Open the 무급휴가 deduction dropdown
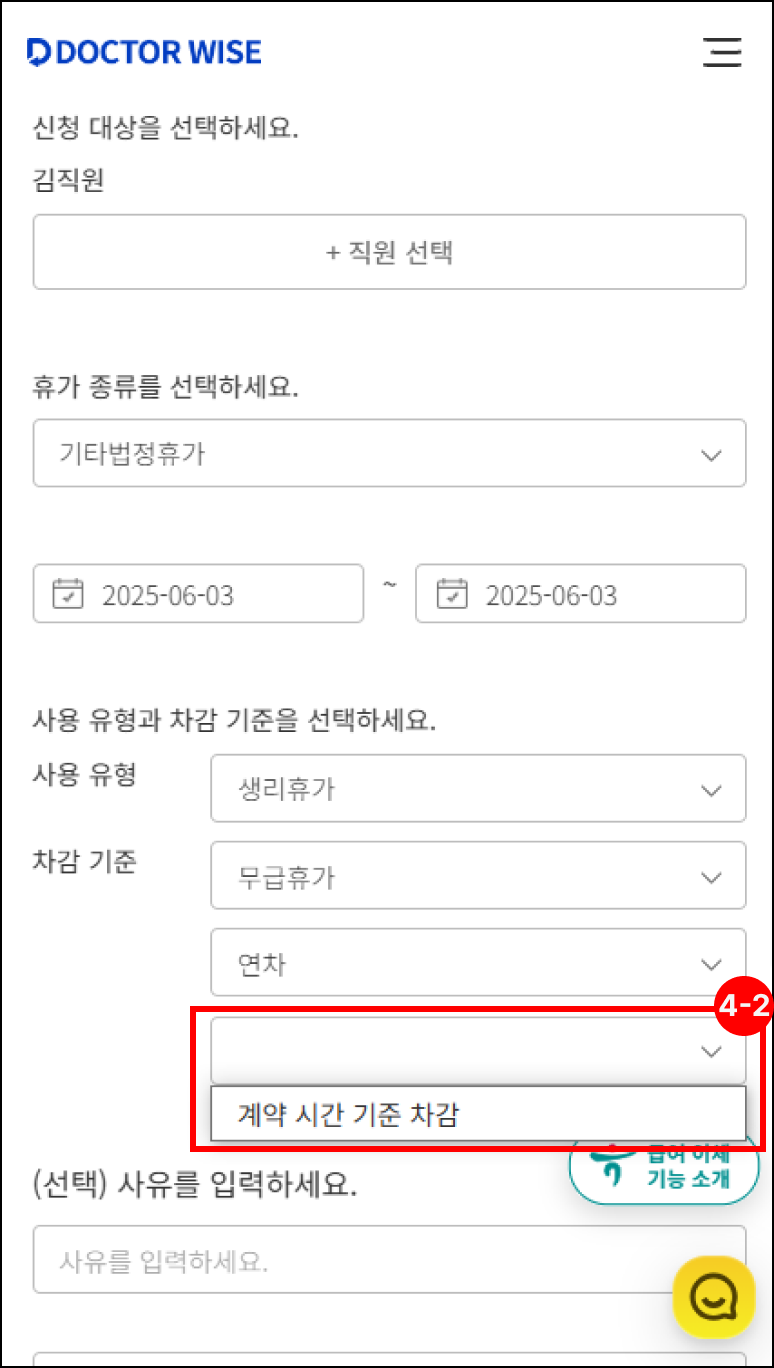The height and width of the screenshot is (1368, 774). (478, 877)
